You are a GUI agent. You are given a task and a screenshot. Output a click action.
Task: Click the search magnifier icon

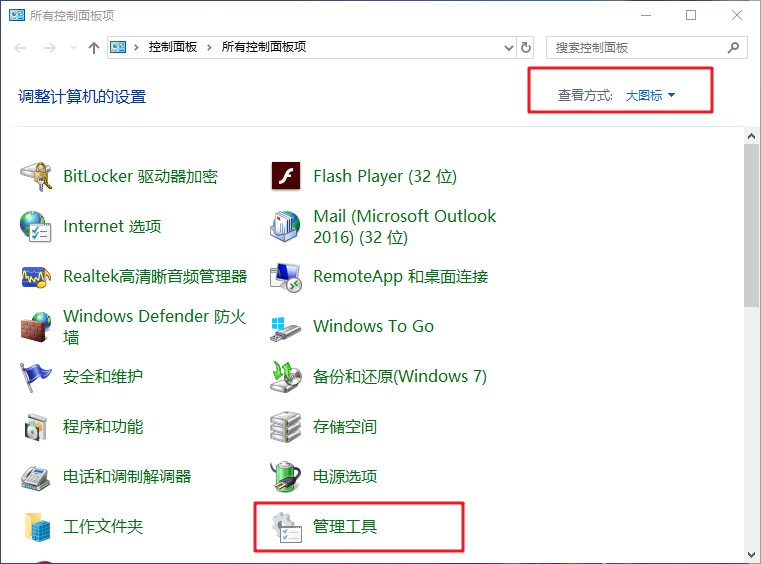[733, 48]
